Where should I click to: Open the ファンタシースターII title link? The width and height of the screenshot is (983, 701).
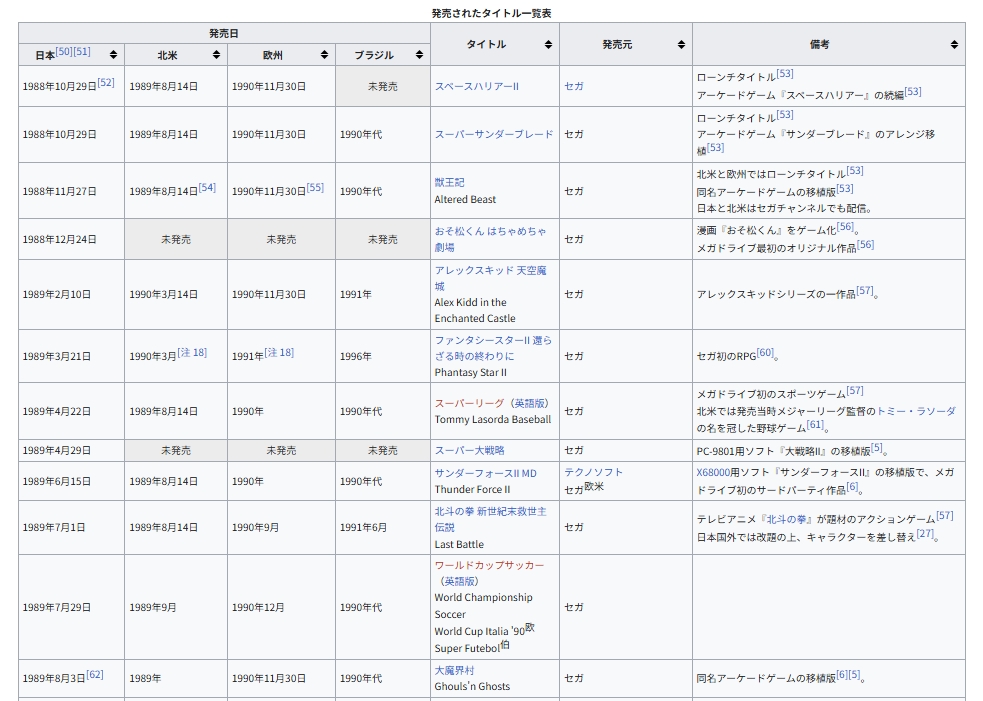[493, 348]
